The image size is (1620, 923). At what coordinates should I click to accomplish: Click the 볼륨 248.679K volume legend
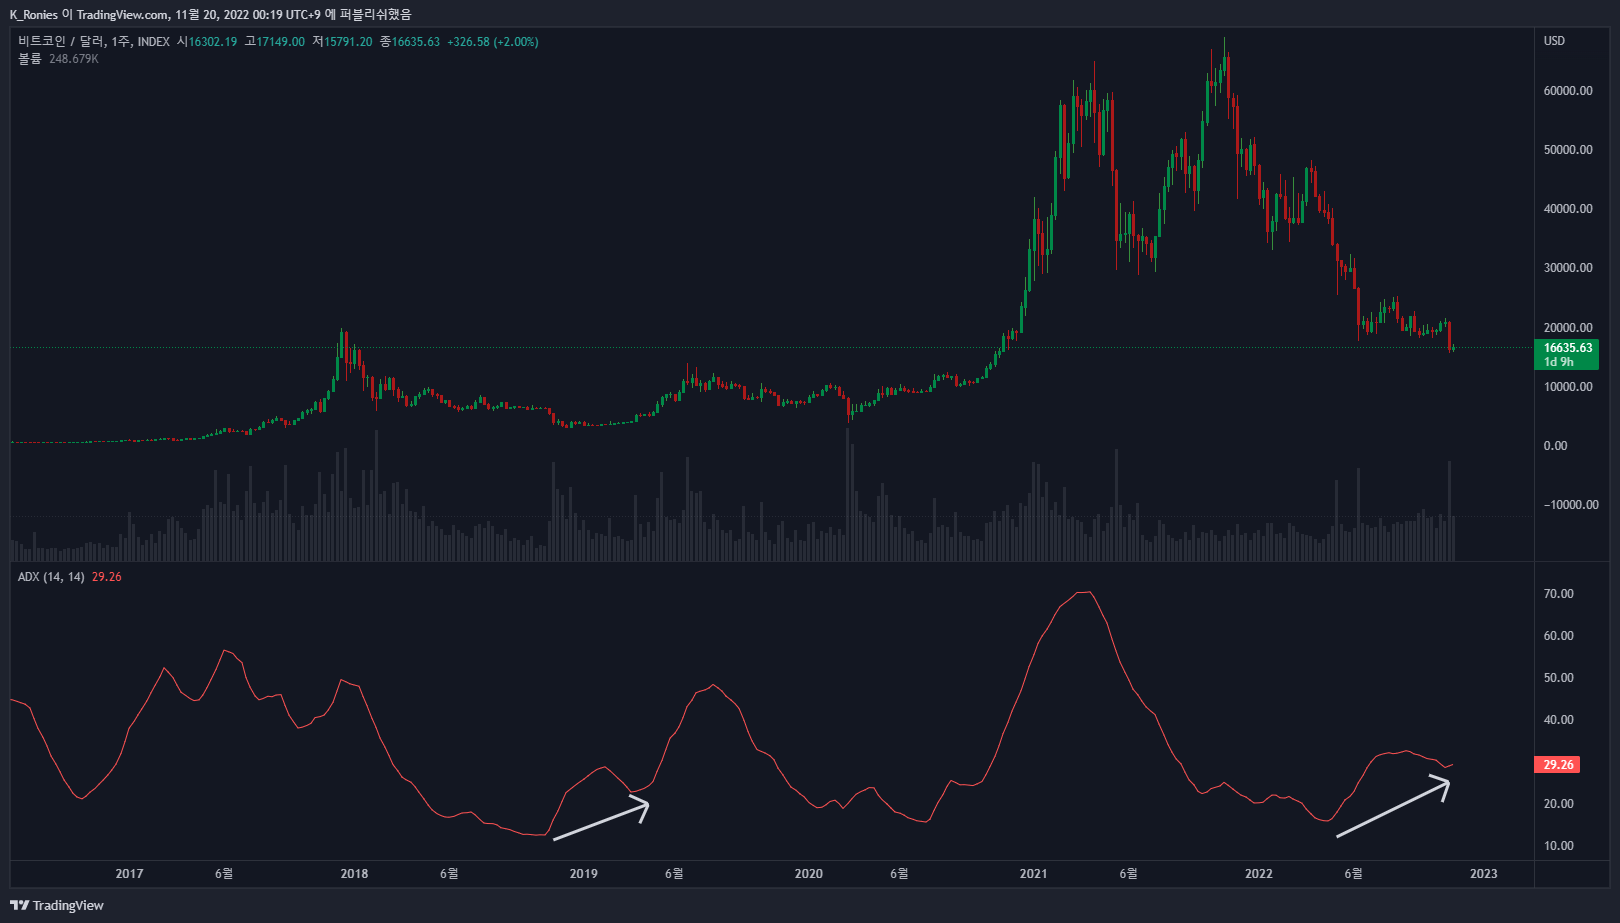click(x=58, y=59)
